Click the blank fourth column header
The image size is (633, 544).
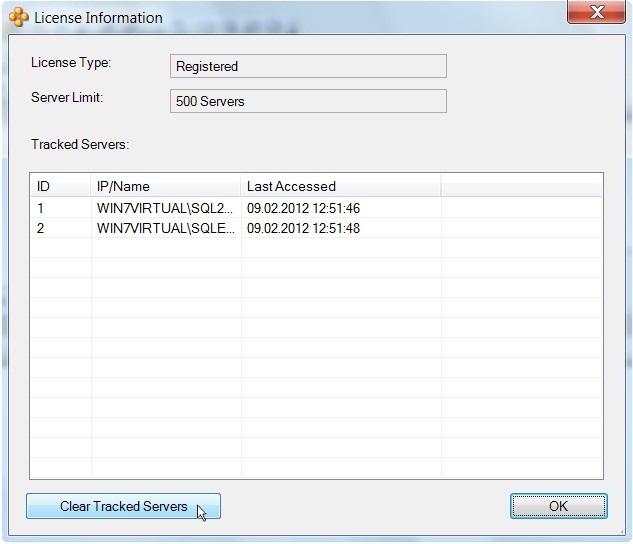point(520,186)
